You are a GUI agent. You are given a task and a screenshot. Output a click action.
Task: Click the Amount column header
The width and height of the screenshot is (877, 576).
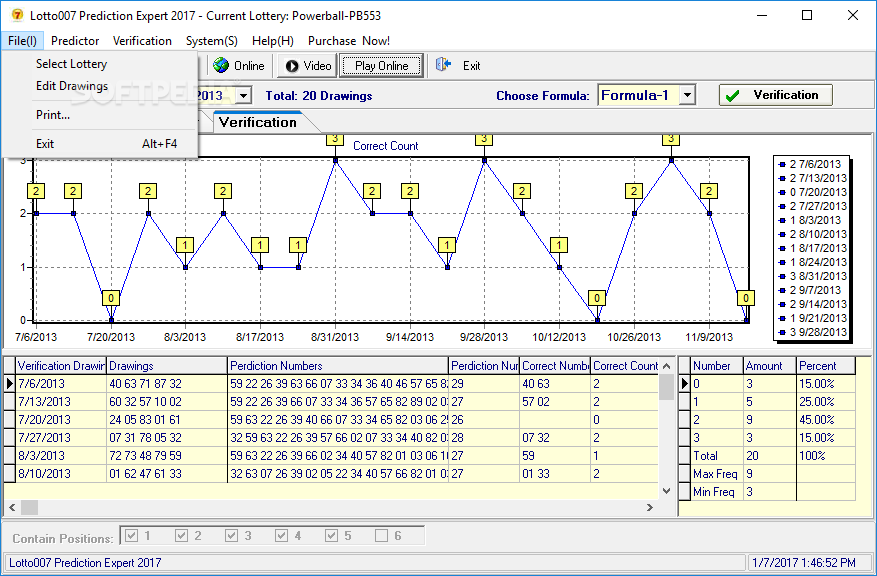770,366
